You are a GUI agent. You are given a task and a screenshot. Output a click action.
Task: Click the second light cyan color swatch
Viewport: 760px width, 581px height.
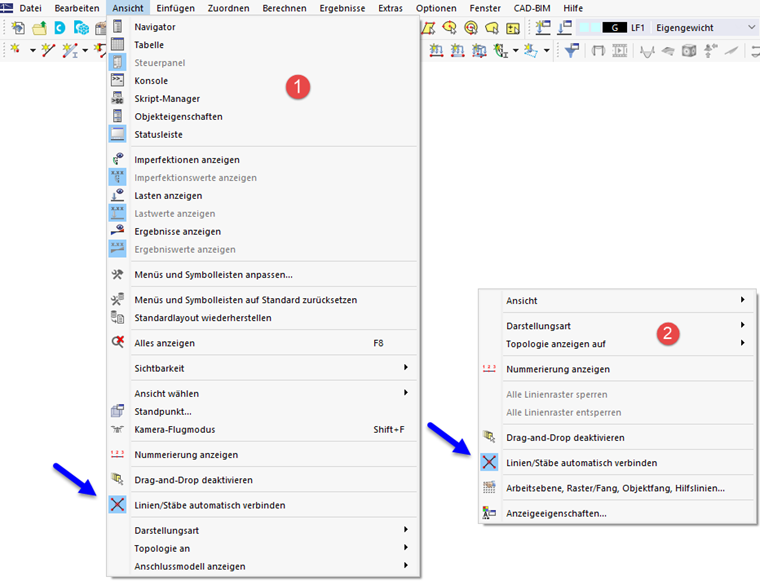(595, 28)
